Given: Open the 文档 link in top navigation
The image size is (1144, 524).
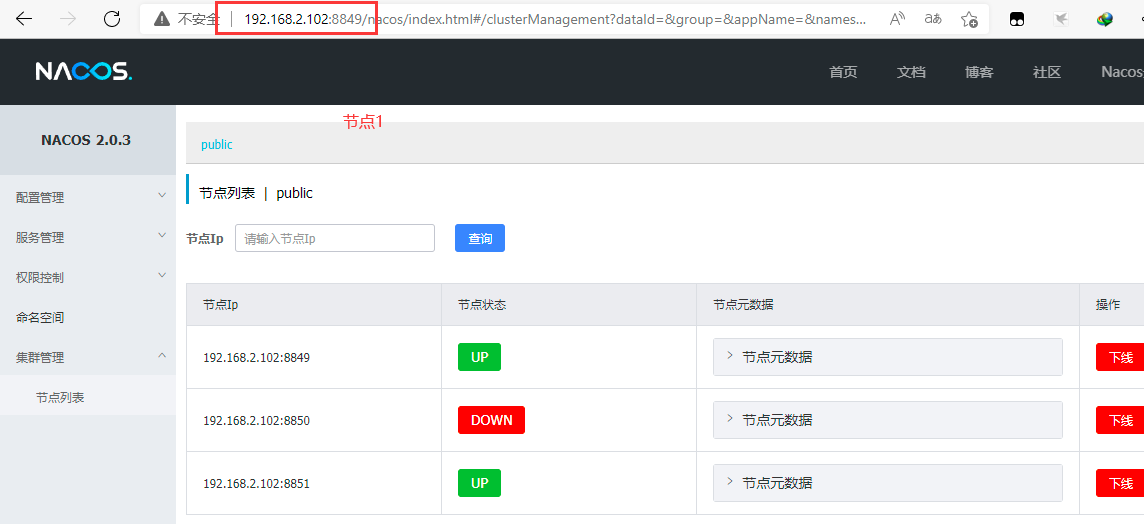Looking at the screenshot, I should point(911,72).
